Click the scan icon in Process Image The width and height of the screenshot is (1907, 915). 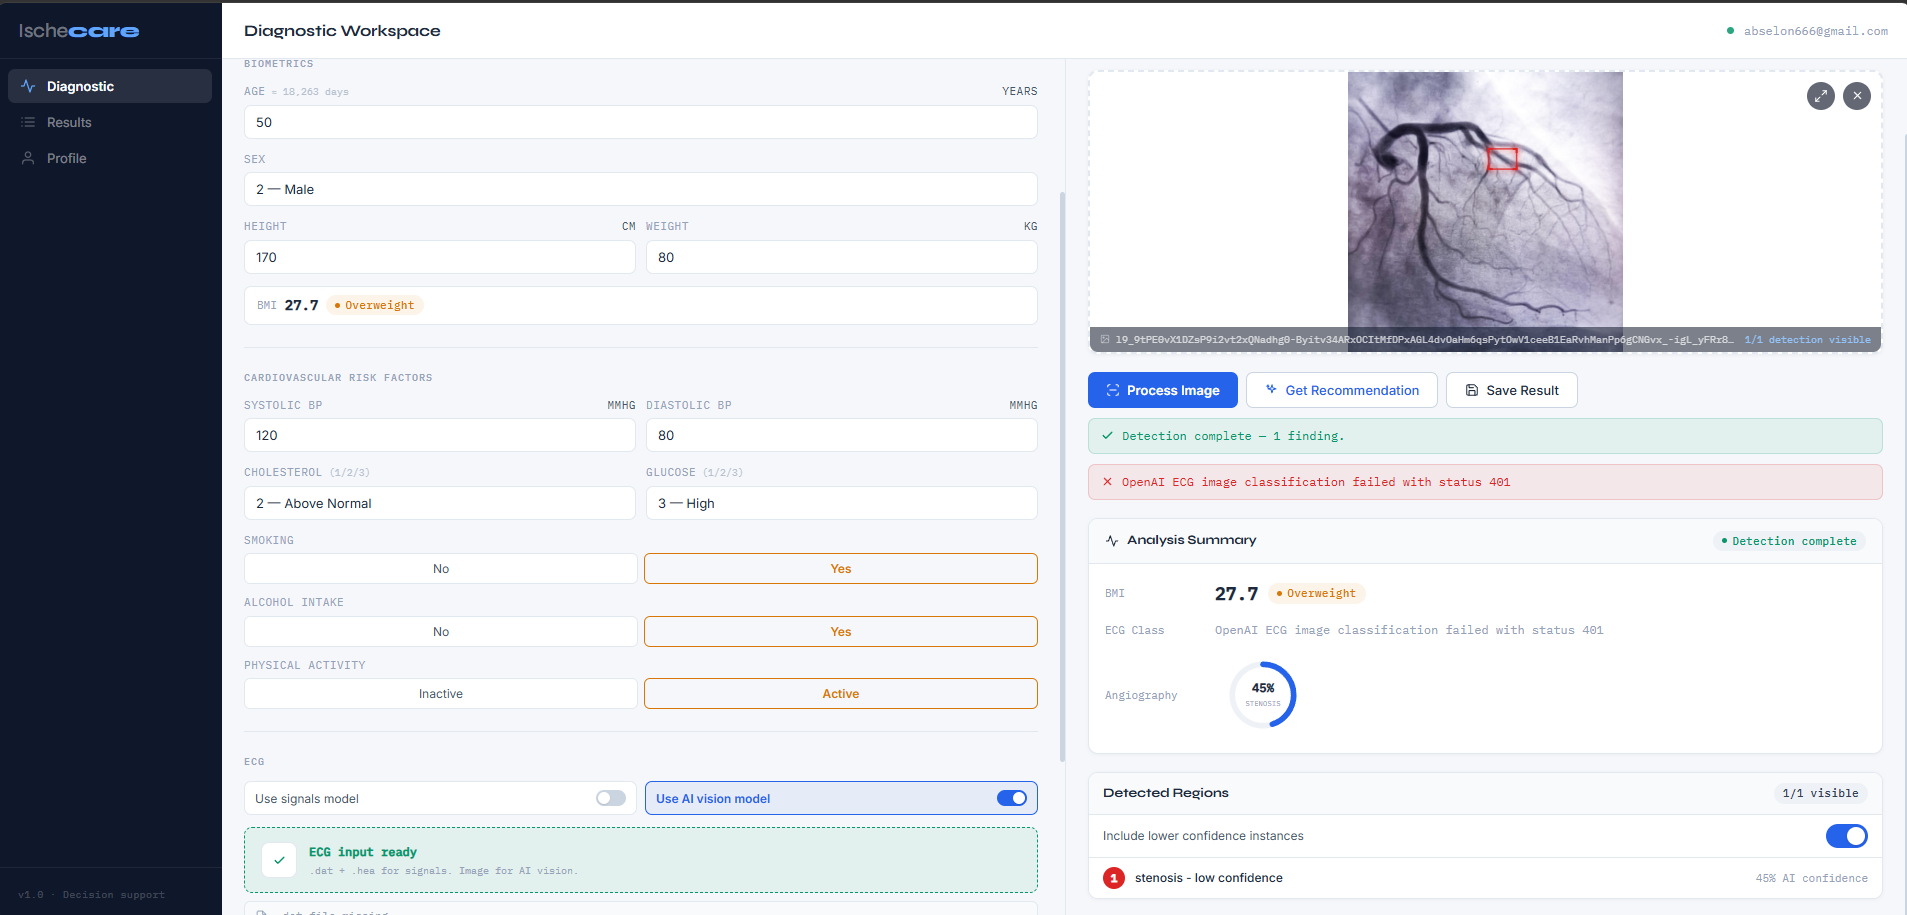click(1113, 390)
